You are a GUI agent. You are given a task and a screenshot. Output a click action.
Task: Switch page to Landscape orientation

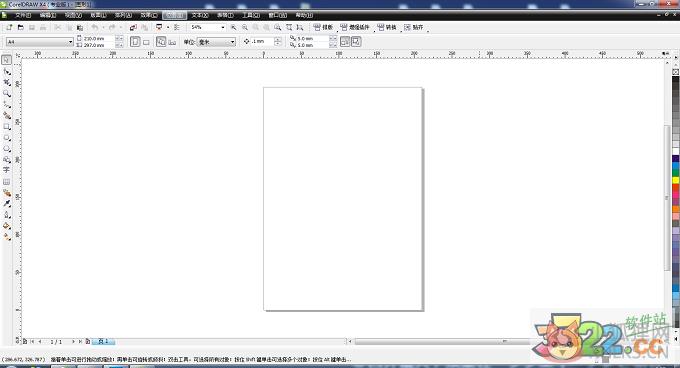click(x=146, y=42)
